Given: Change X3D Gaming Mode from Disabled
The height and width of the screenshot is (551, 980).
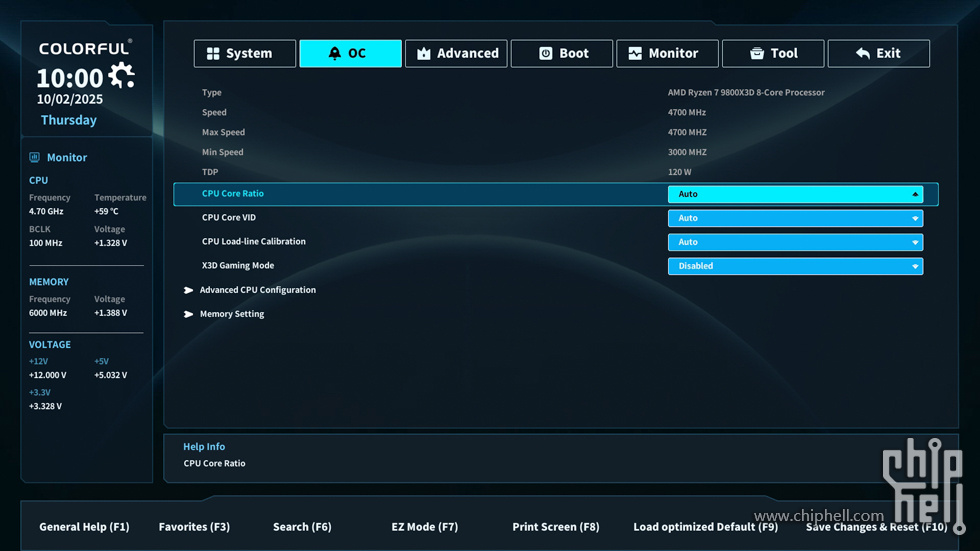Looking at the screenshot, I should tap(795, 266).
